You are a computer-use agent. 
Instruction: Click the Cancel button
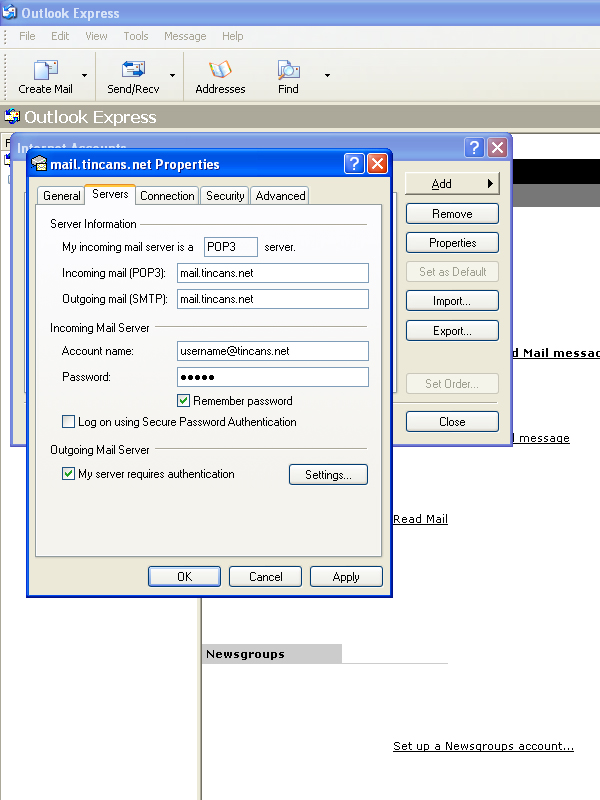tap(265, 577)
